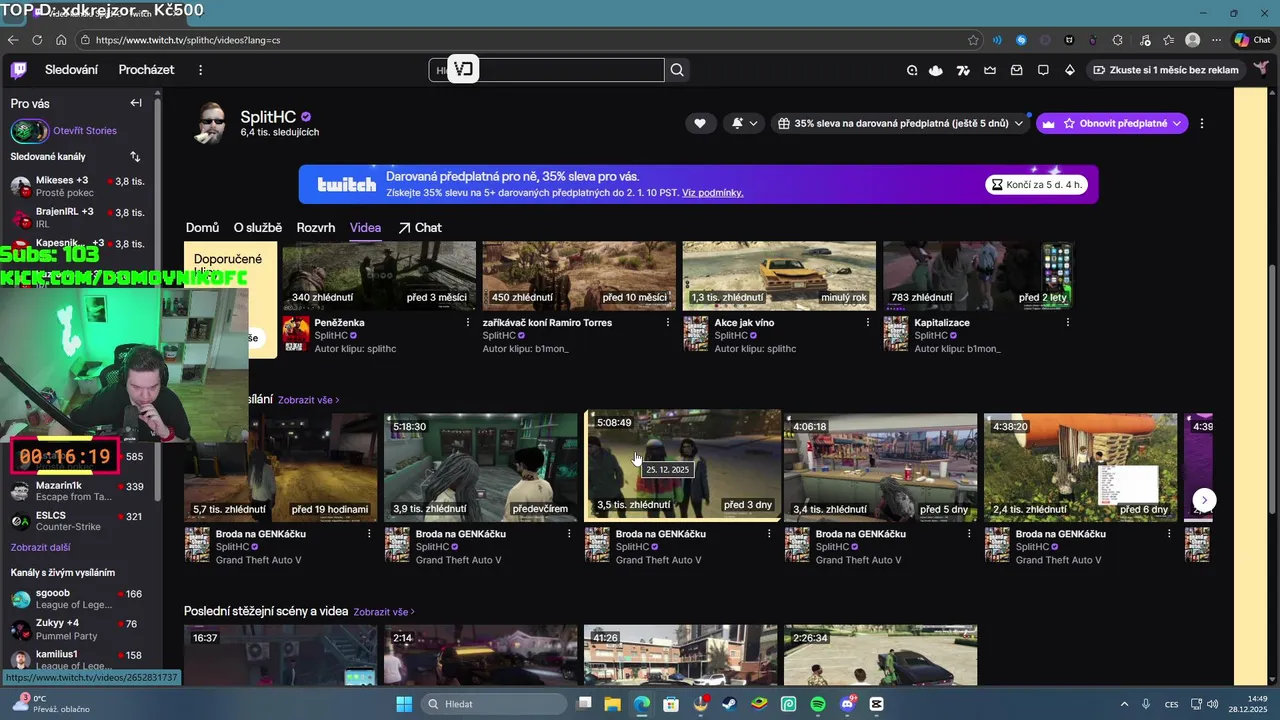Open the BrajenIRL +3 followed channel
This screenshot has height=720, width=1280.
80,217
